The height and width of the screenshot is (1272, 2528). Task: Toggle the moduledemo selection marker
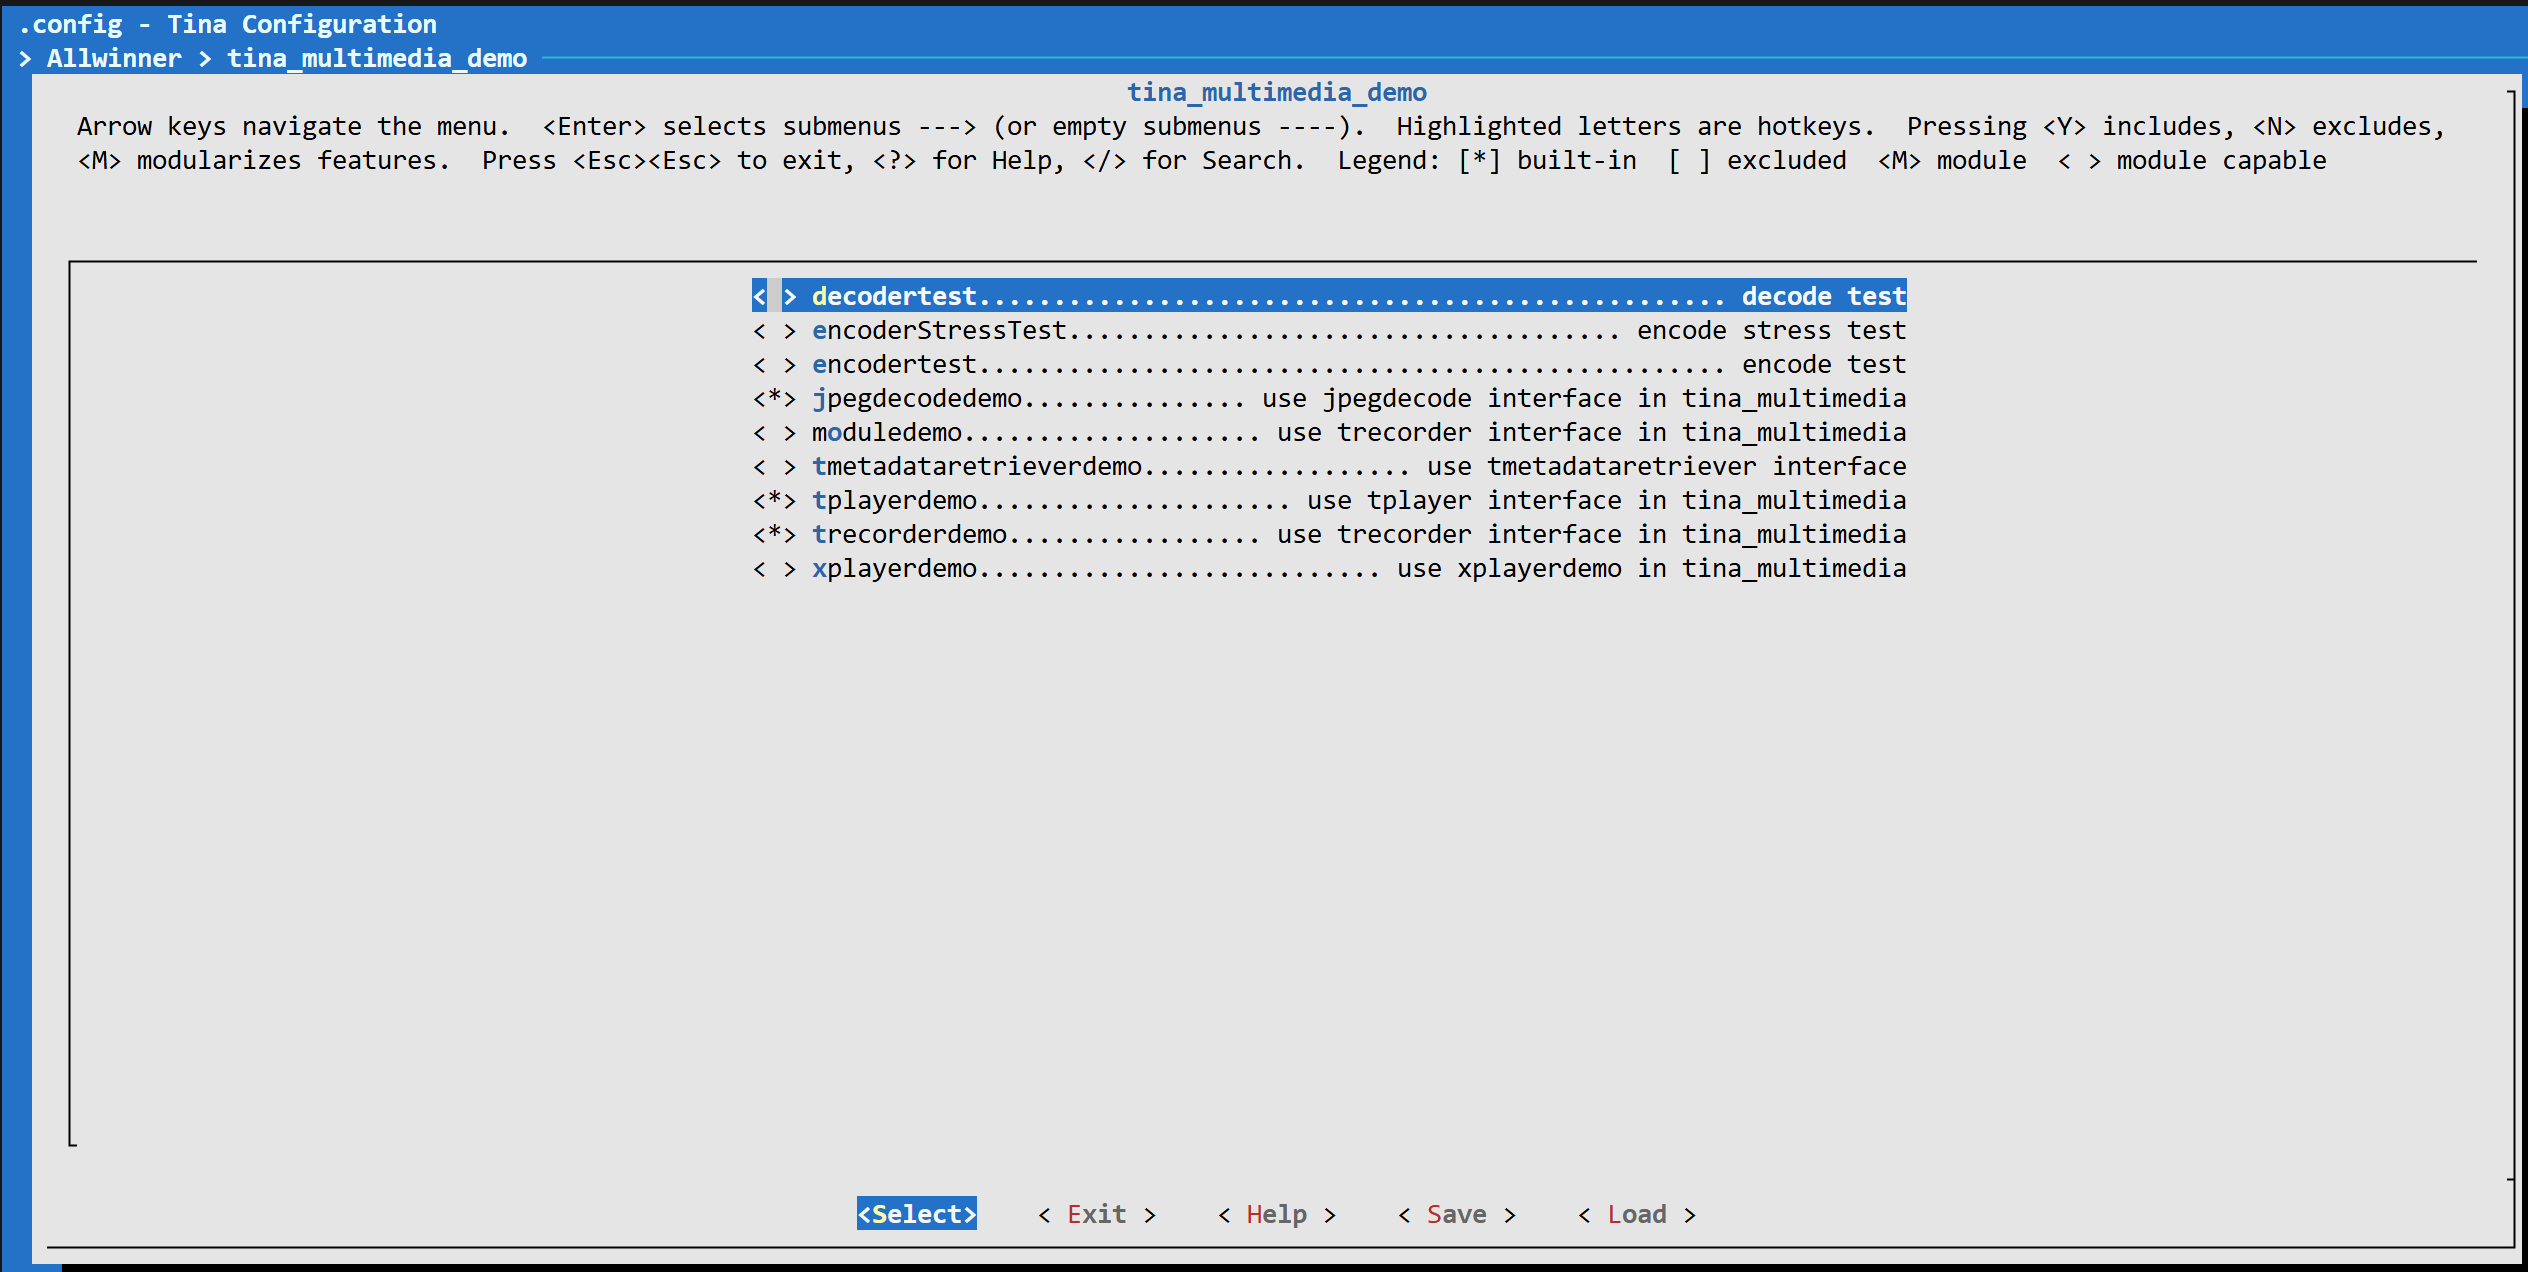click(x=774, y=433)
